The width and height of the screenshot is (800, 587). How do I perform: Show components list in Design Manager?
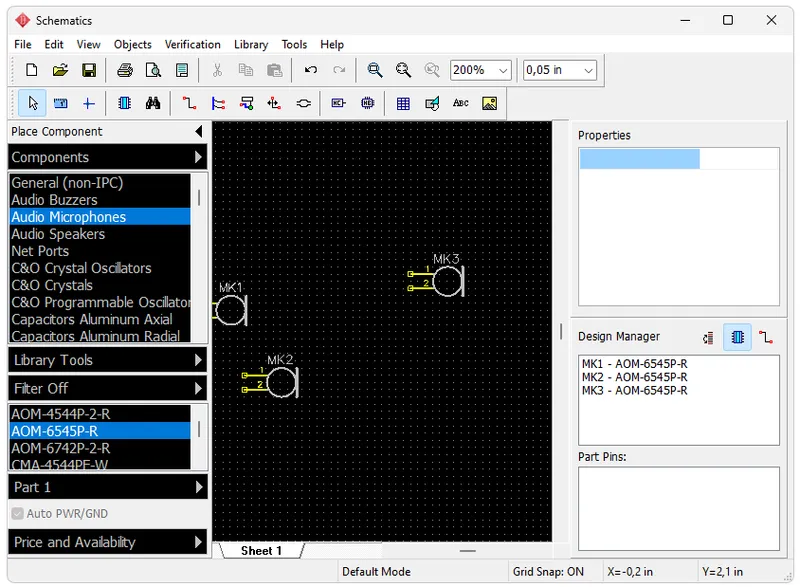737,337
